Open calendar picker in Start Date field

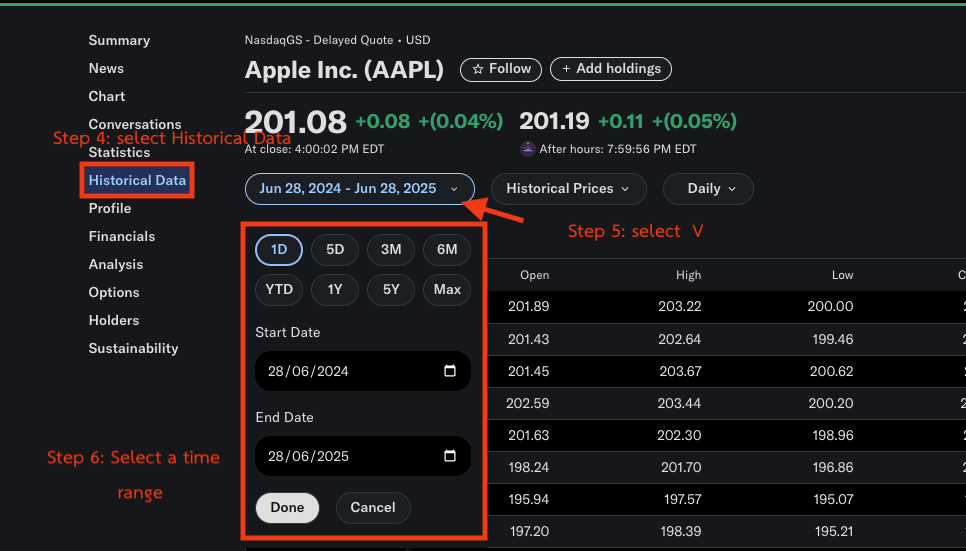450,371
